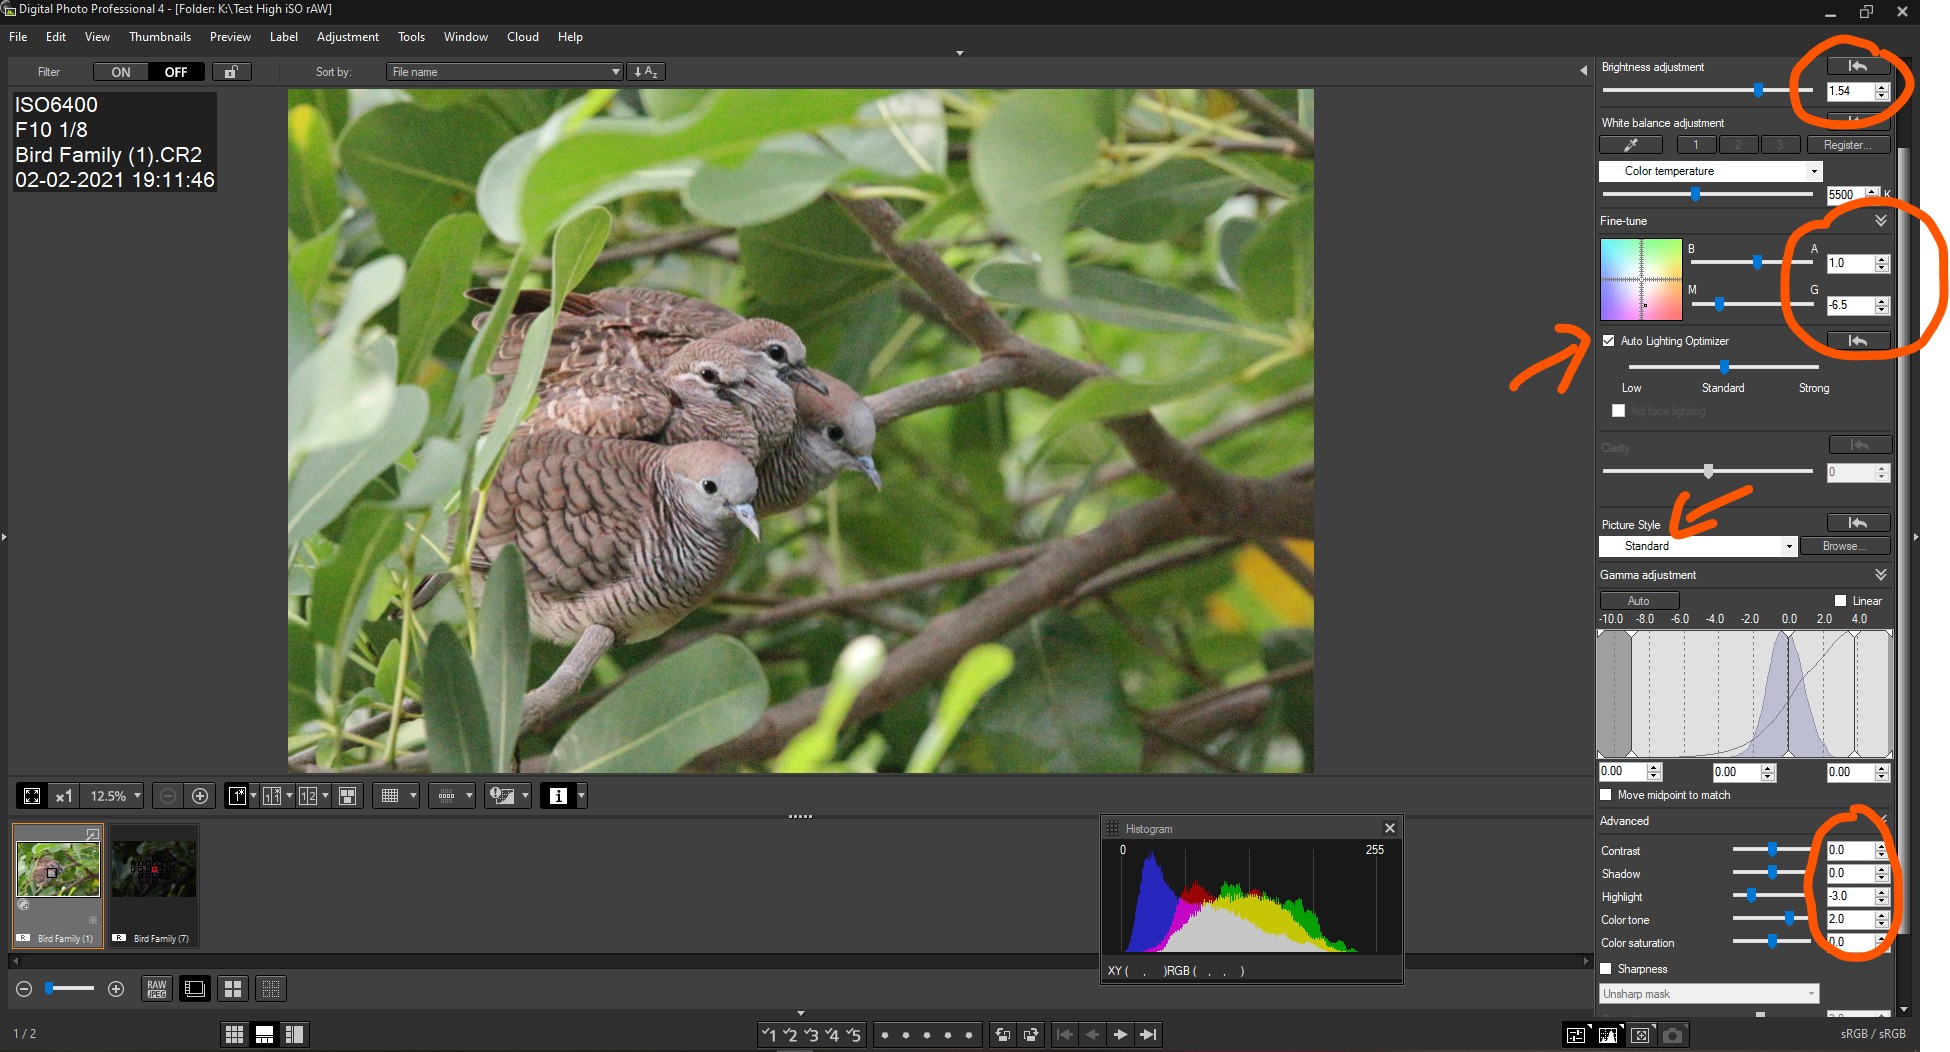The height and width of the screenshot is (1052, 1950).
Task: Open the Adjustment menu
Action: click(347, 37)
